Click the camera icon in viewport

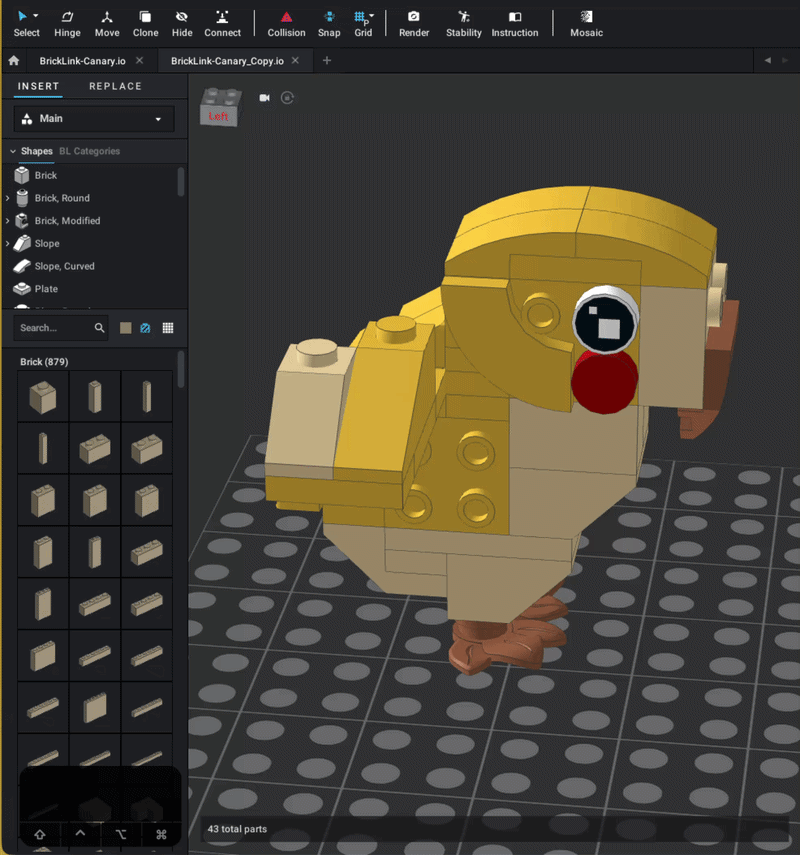[265, 98]
